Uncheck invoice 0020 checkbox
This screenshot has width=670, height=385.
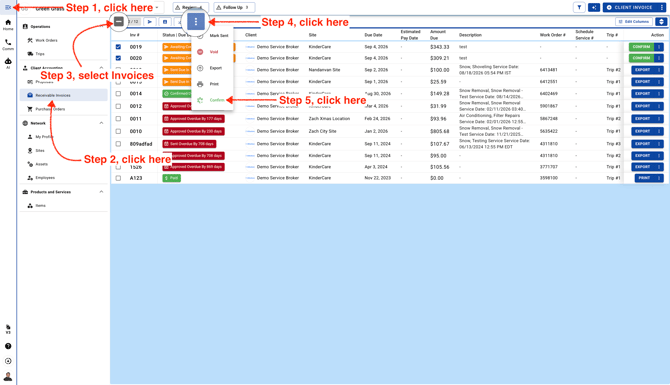118,58
